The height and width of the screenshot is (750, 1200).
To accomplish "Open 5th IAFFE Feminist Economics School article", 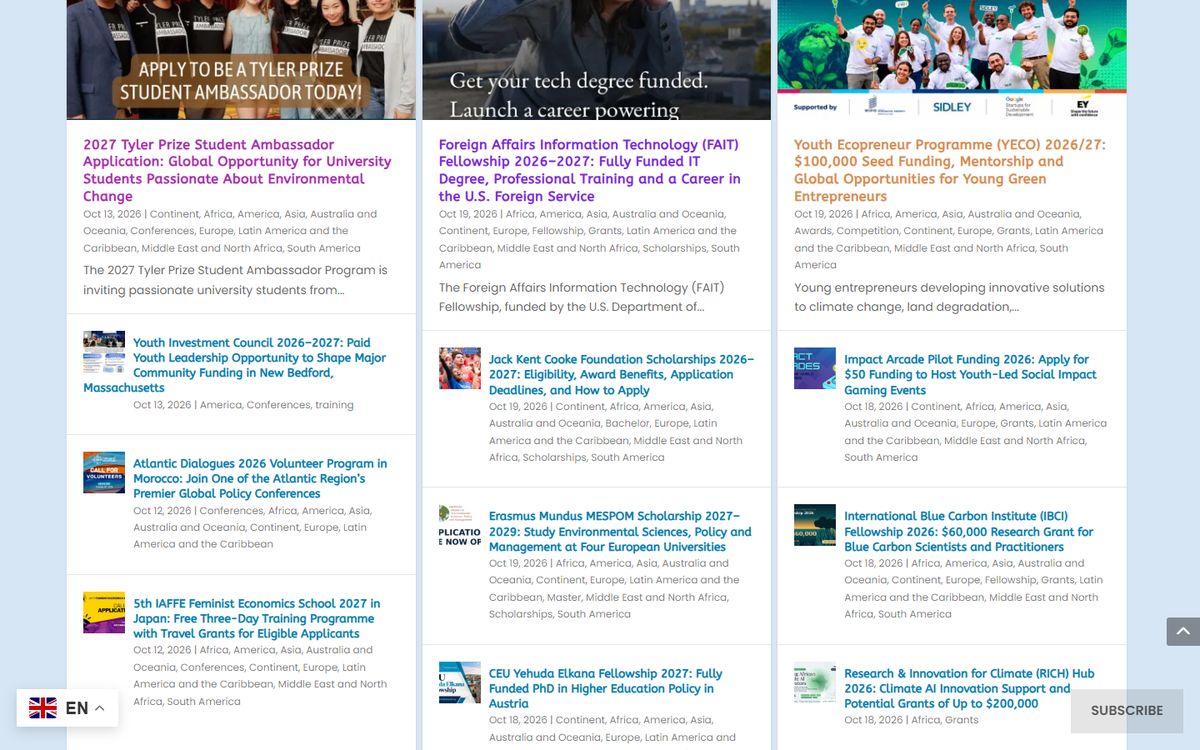I will [x=257, y=618].
